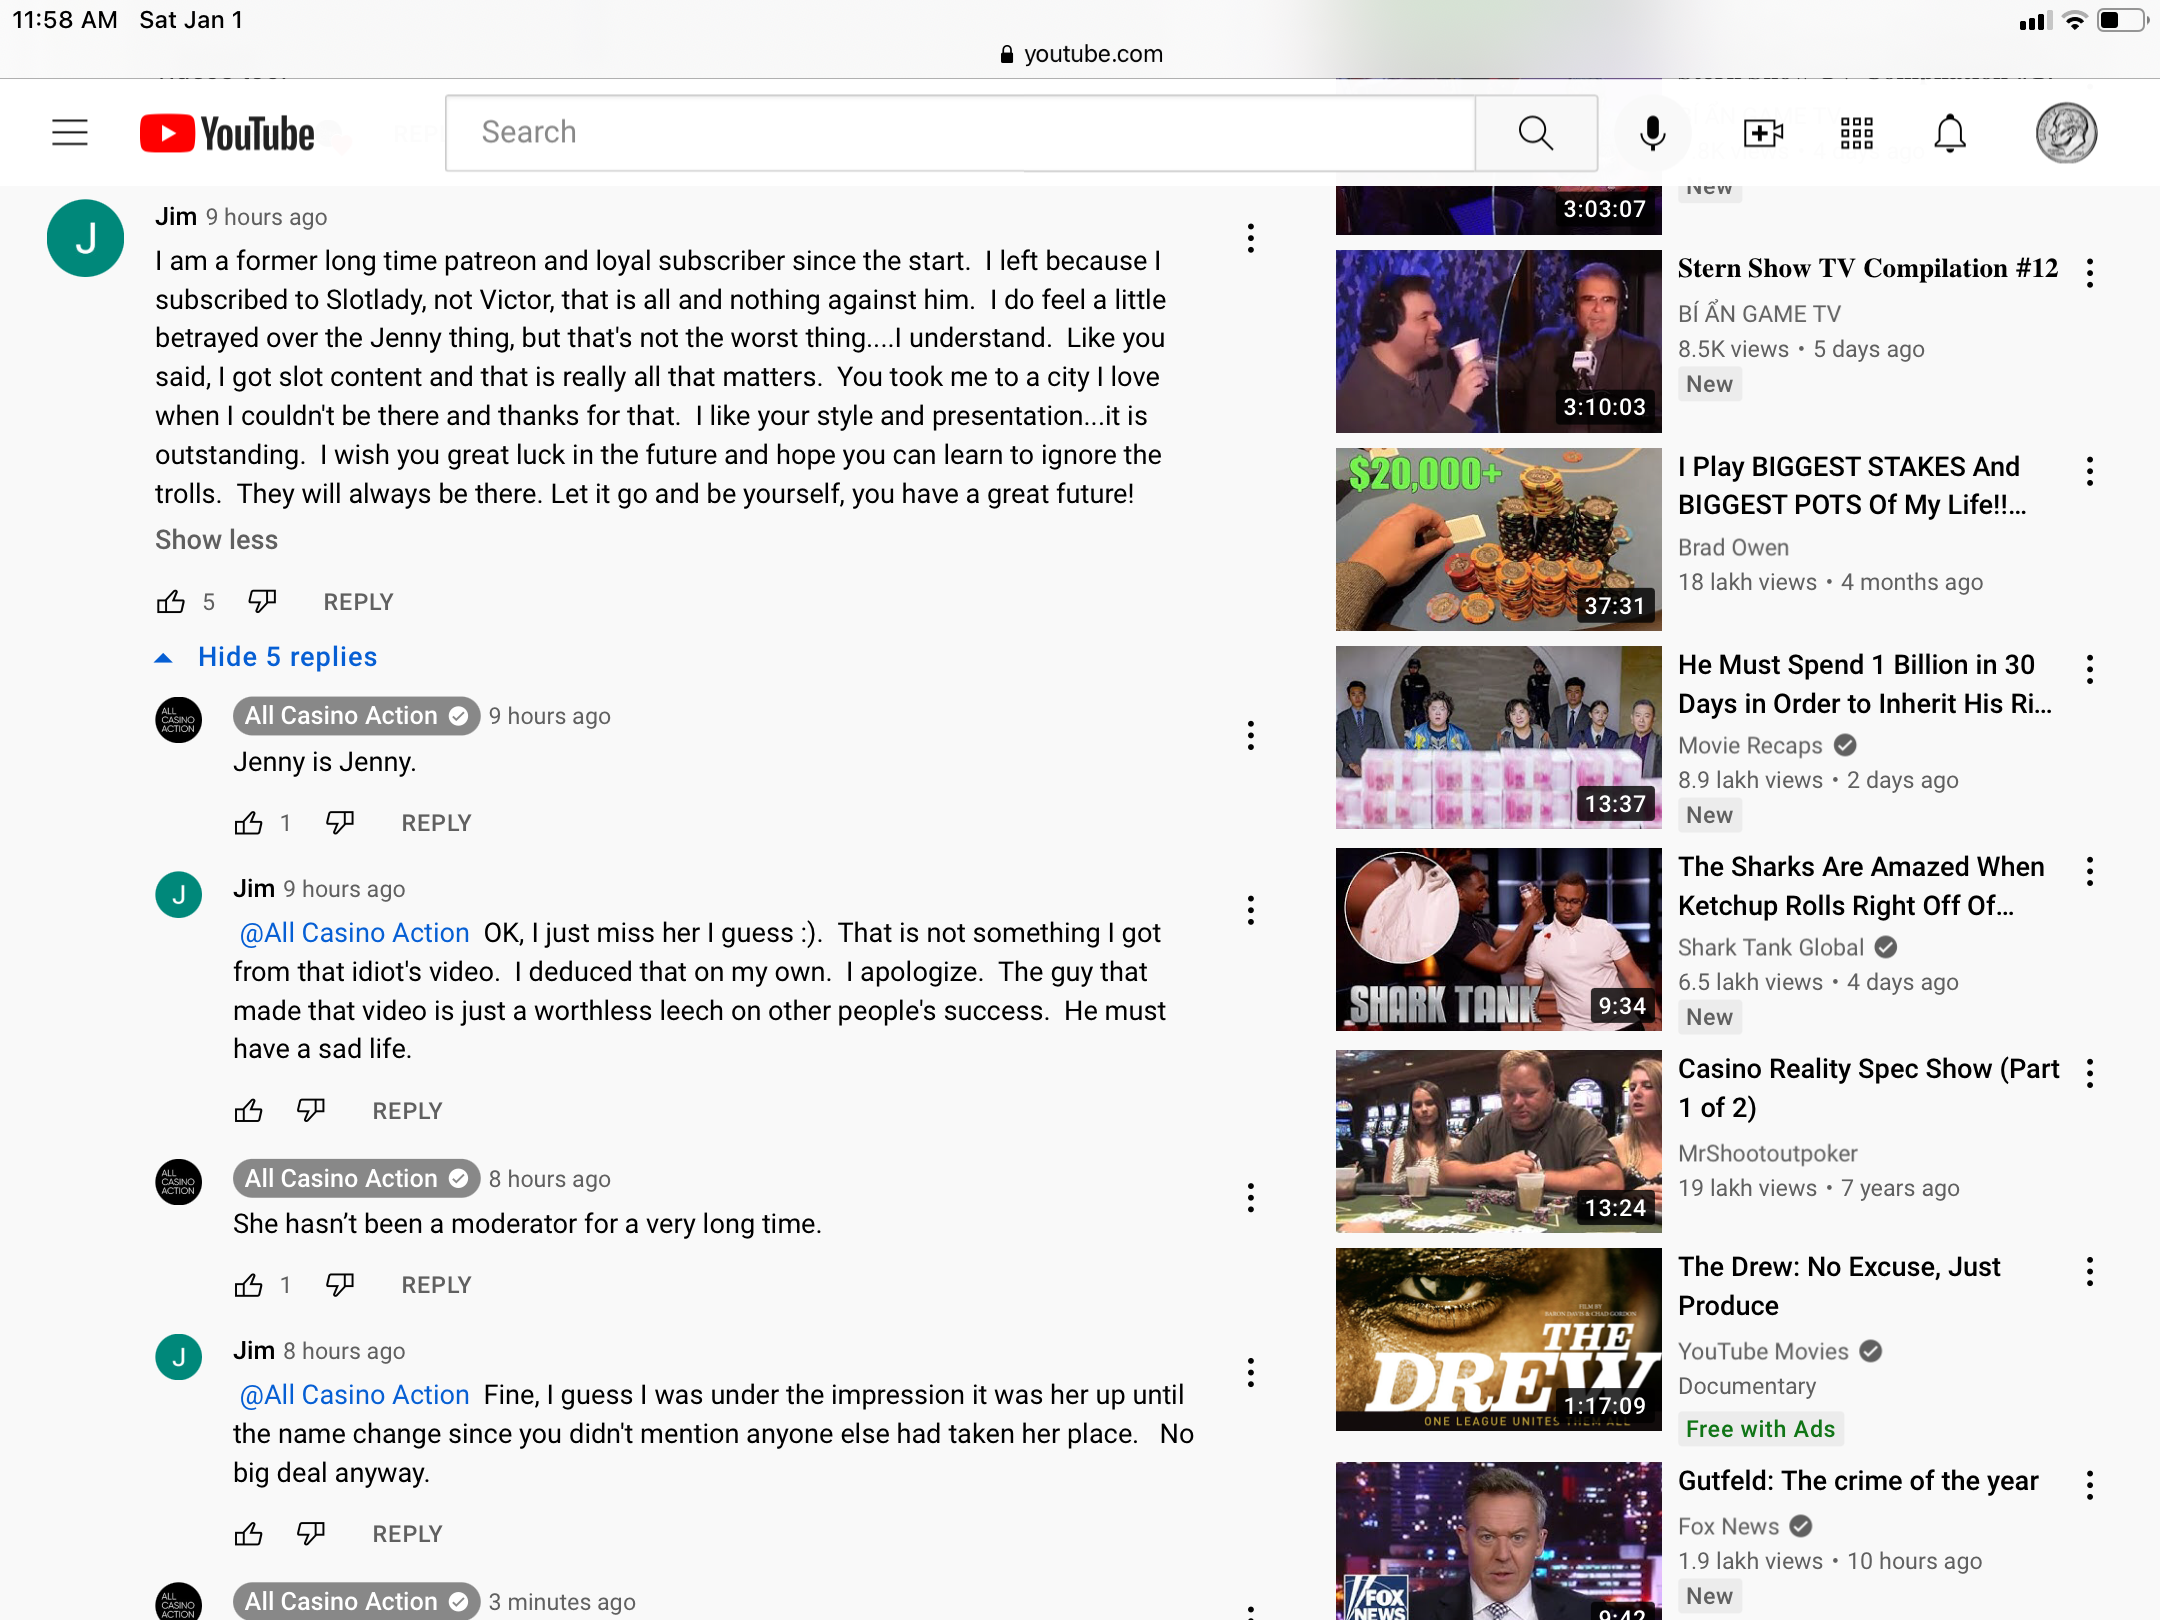Like the 'Jenny is Jenny.' reply

tap(249, 823)
